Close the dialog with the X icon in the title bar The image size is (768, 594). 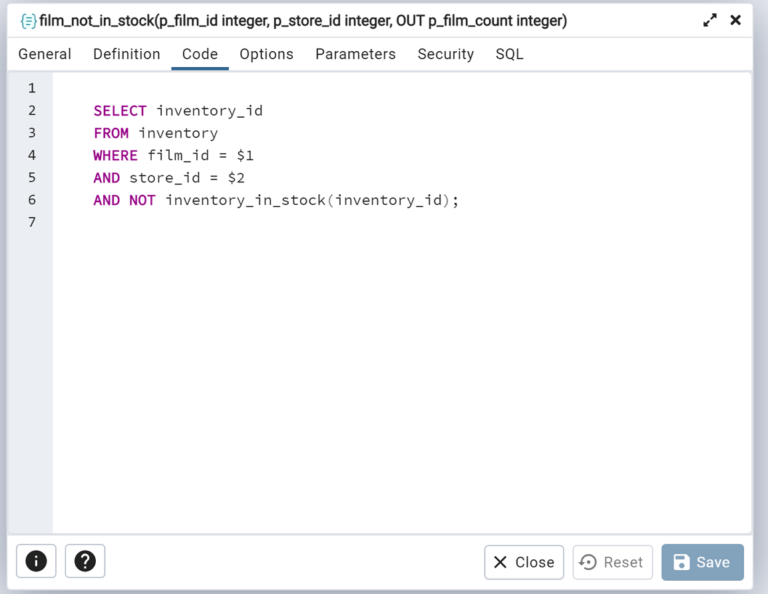[x=735, y=20]
